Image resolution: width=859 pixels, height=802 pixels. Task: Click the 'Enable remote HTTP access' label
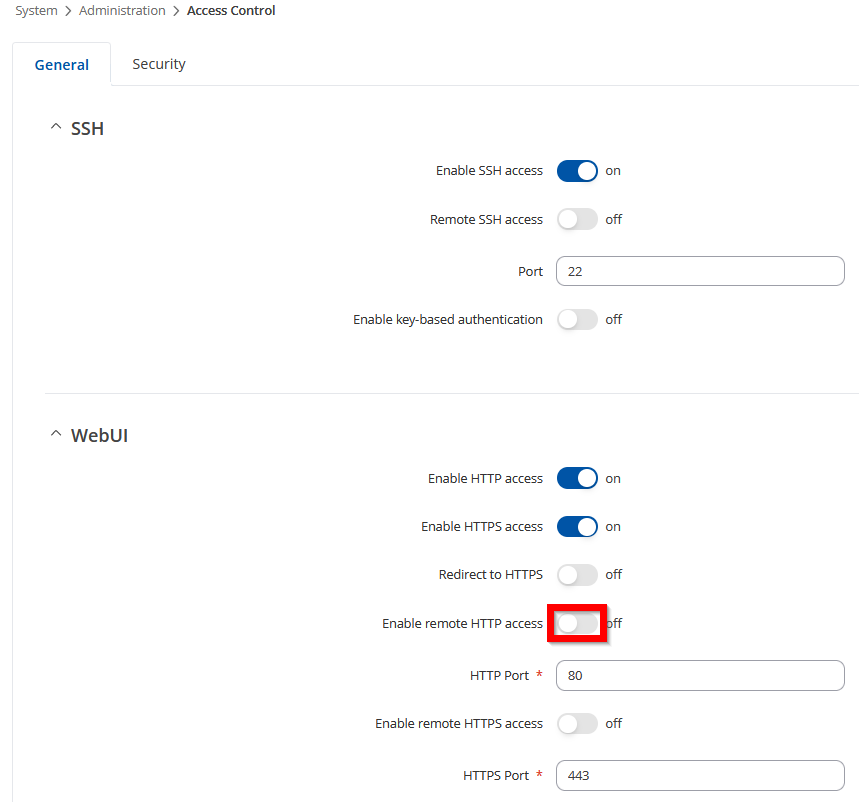[x=462, y=623]
